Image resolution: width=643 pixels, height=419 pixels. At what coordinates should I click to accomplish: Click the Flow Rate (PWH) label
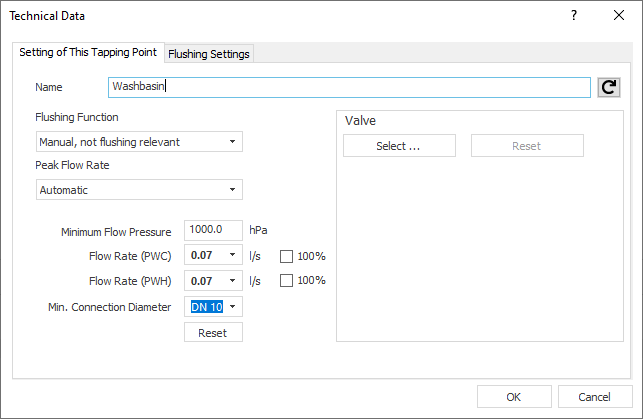coord(130,281)
